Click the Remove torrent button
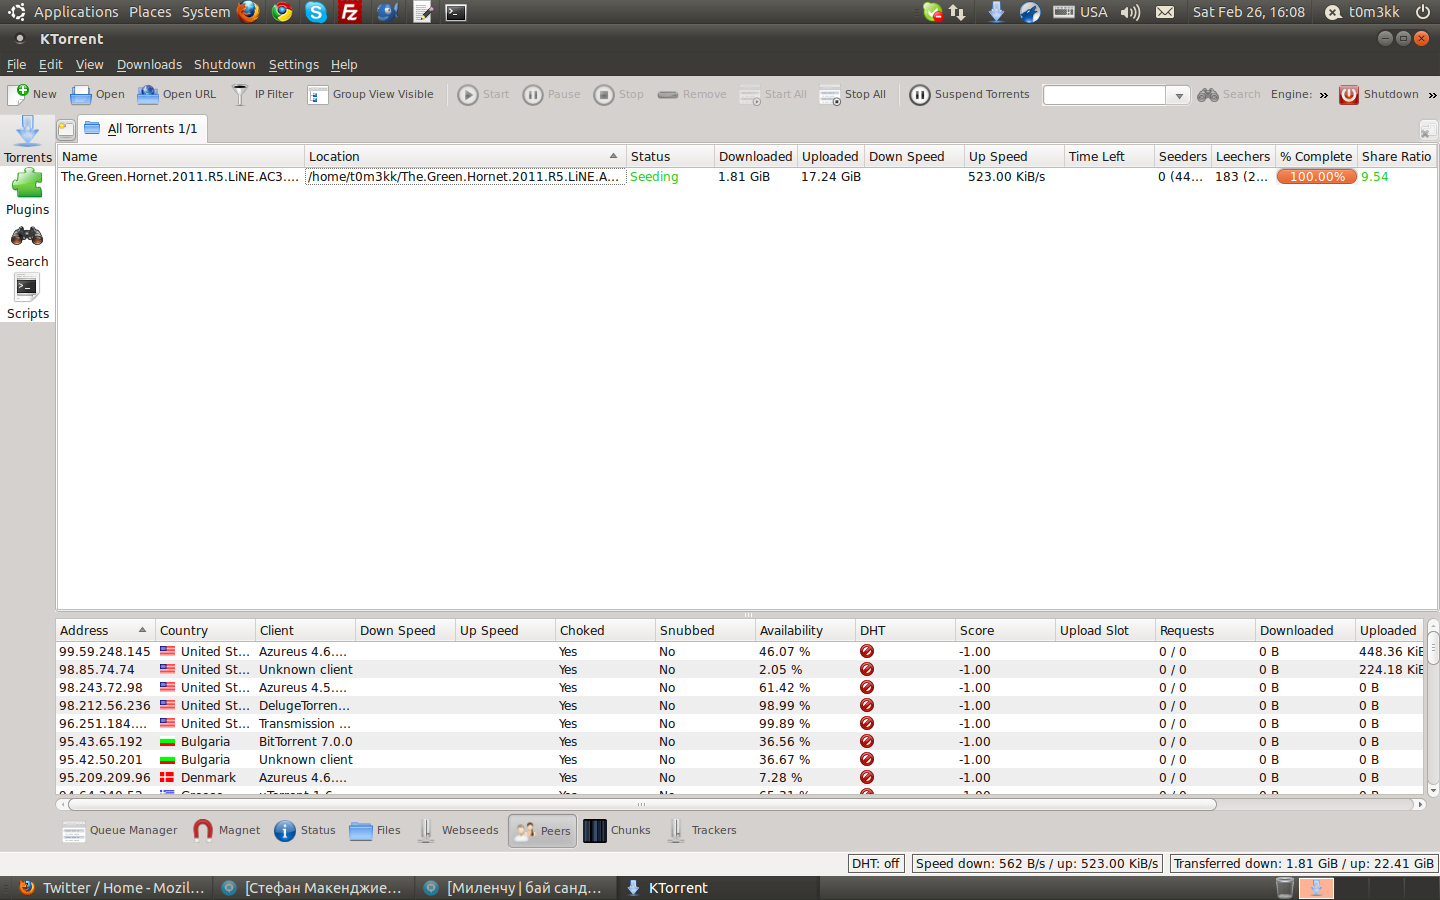The width and height of the screenshot is (1440, 900). coord(692,95)
